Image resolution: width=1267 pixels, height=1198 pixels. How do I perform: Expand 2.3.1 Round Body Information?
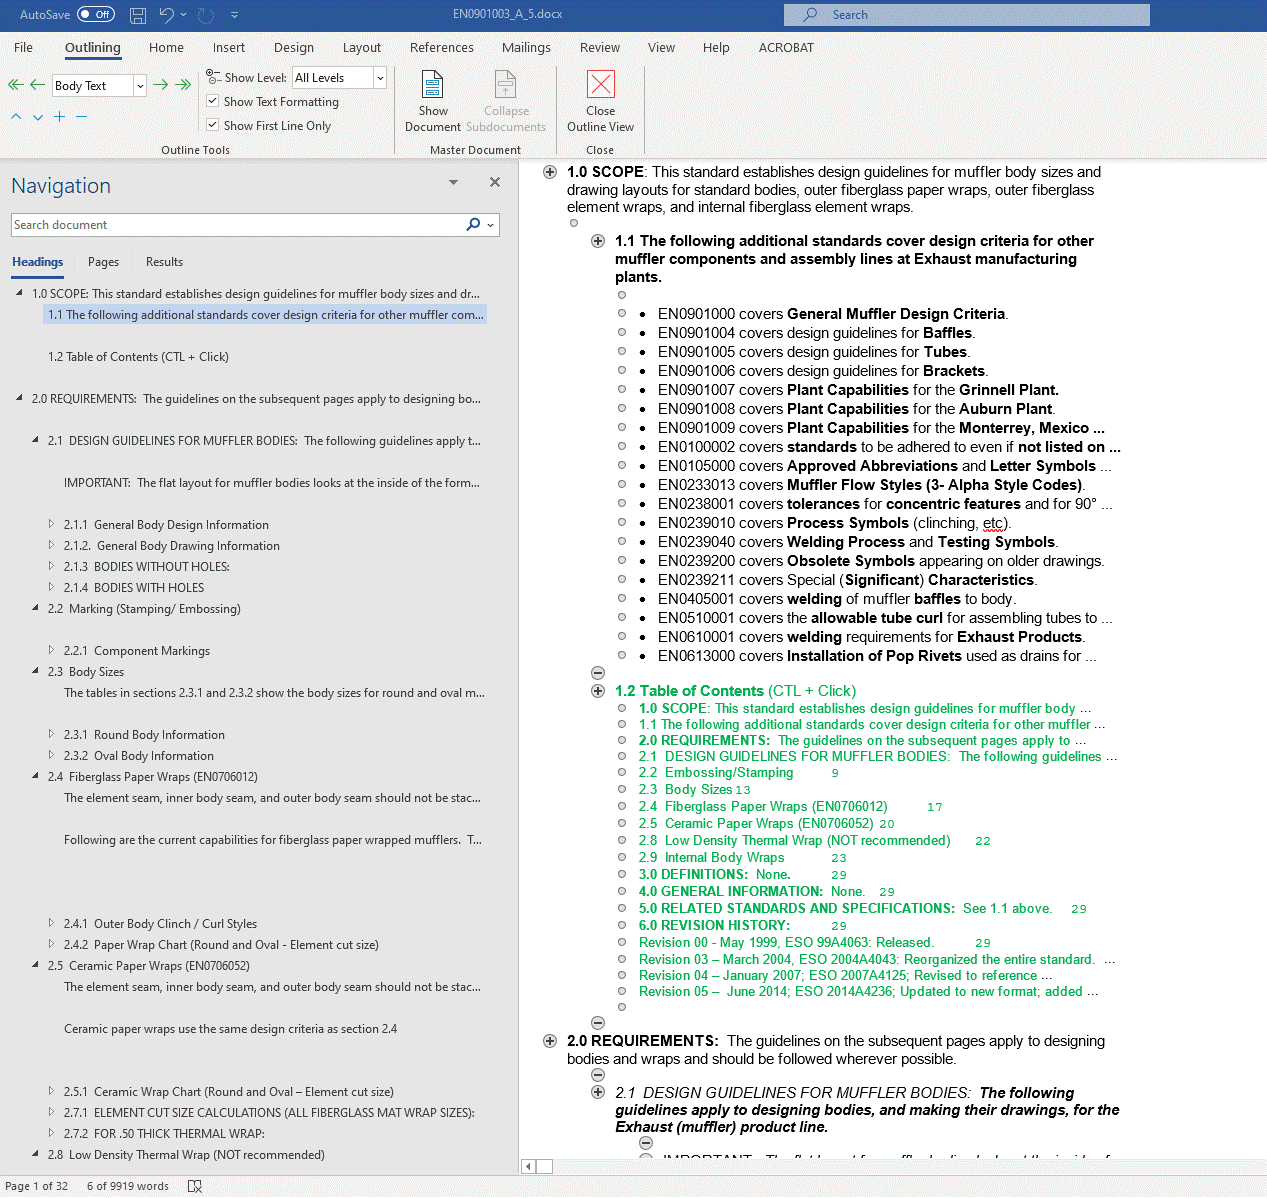click(51, 734)
